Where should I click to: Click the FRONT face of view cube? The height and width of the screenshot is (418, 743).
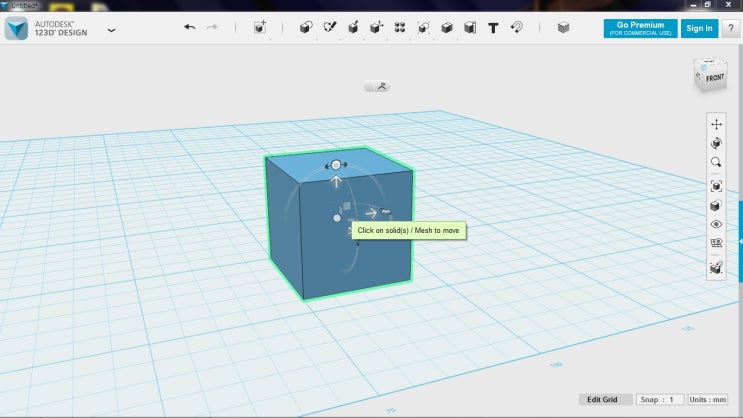[x=715, y=78]
